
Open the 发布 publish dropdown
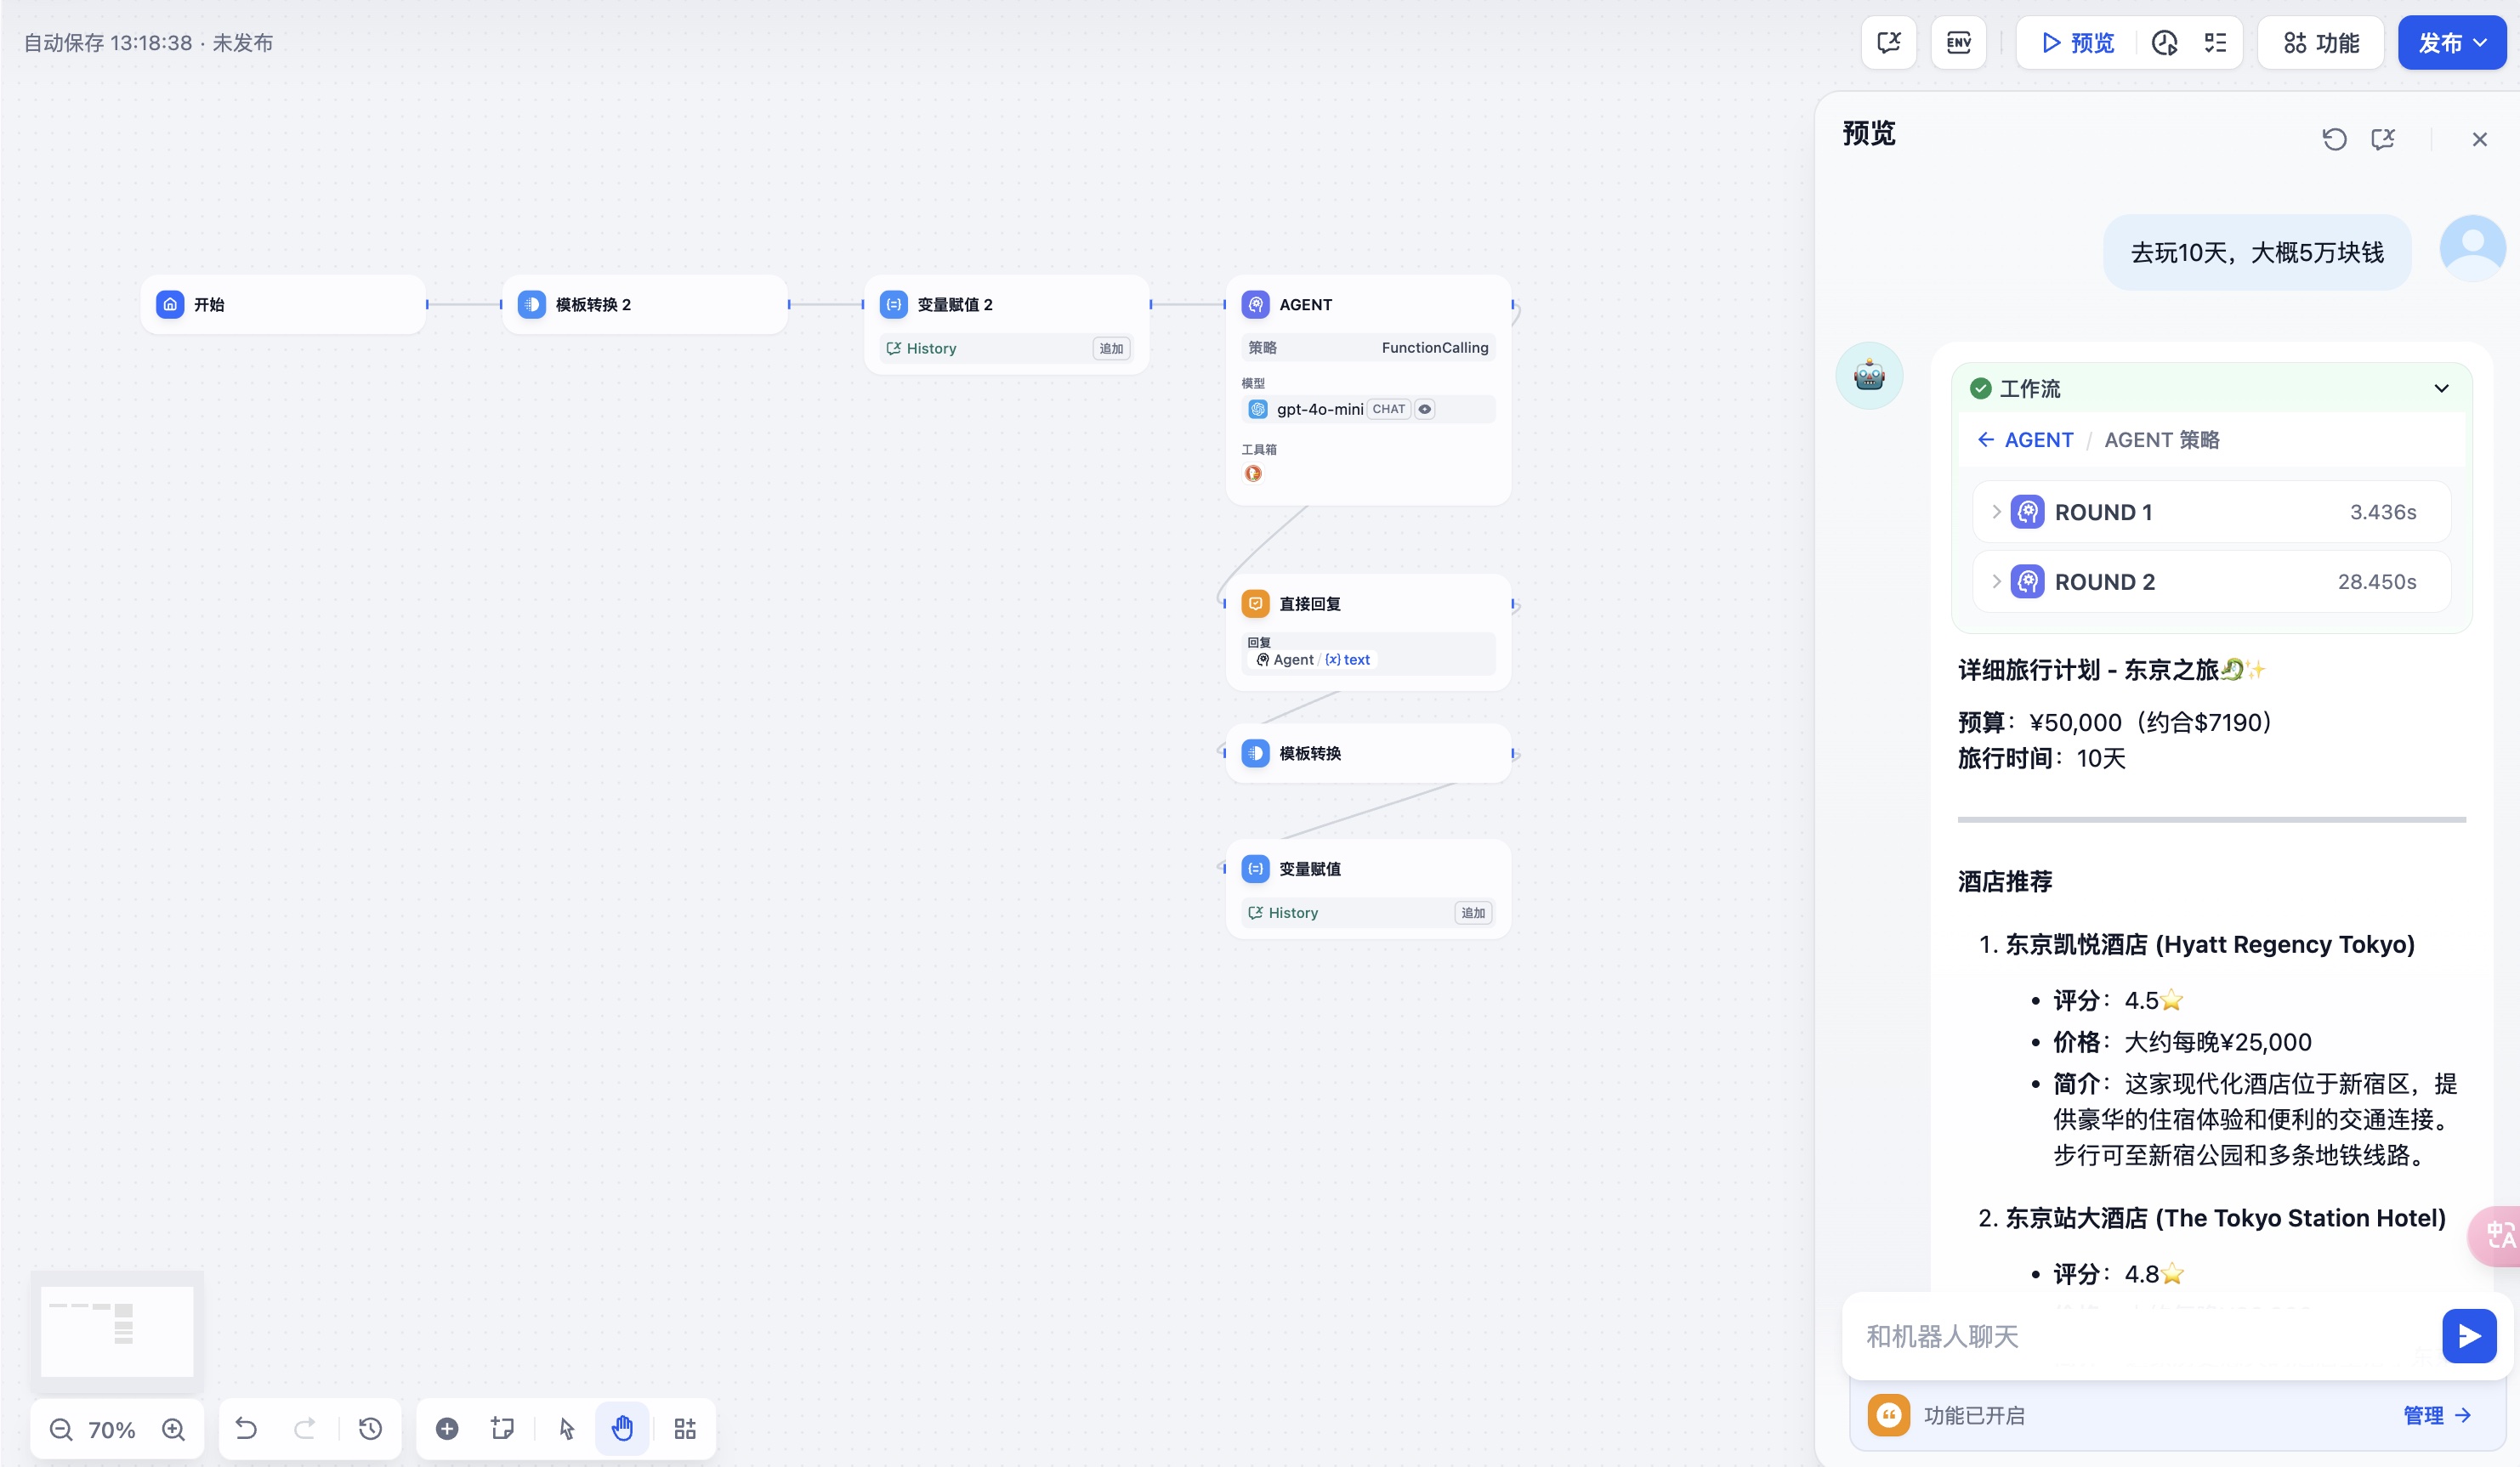tap(2451, 43)
